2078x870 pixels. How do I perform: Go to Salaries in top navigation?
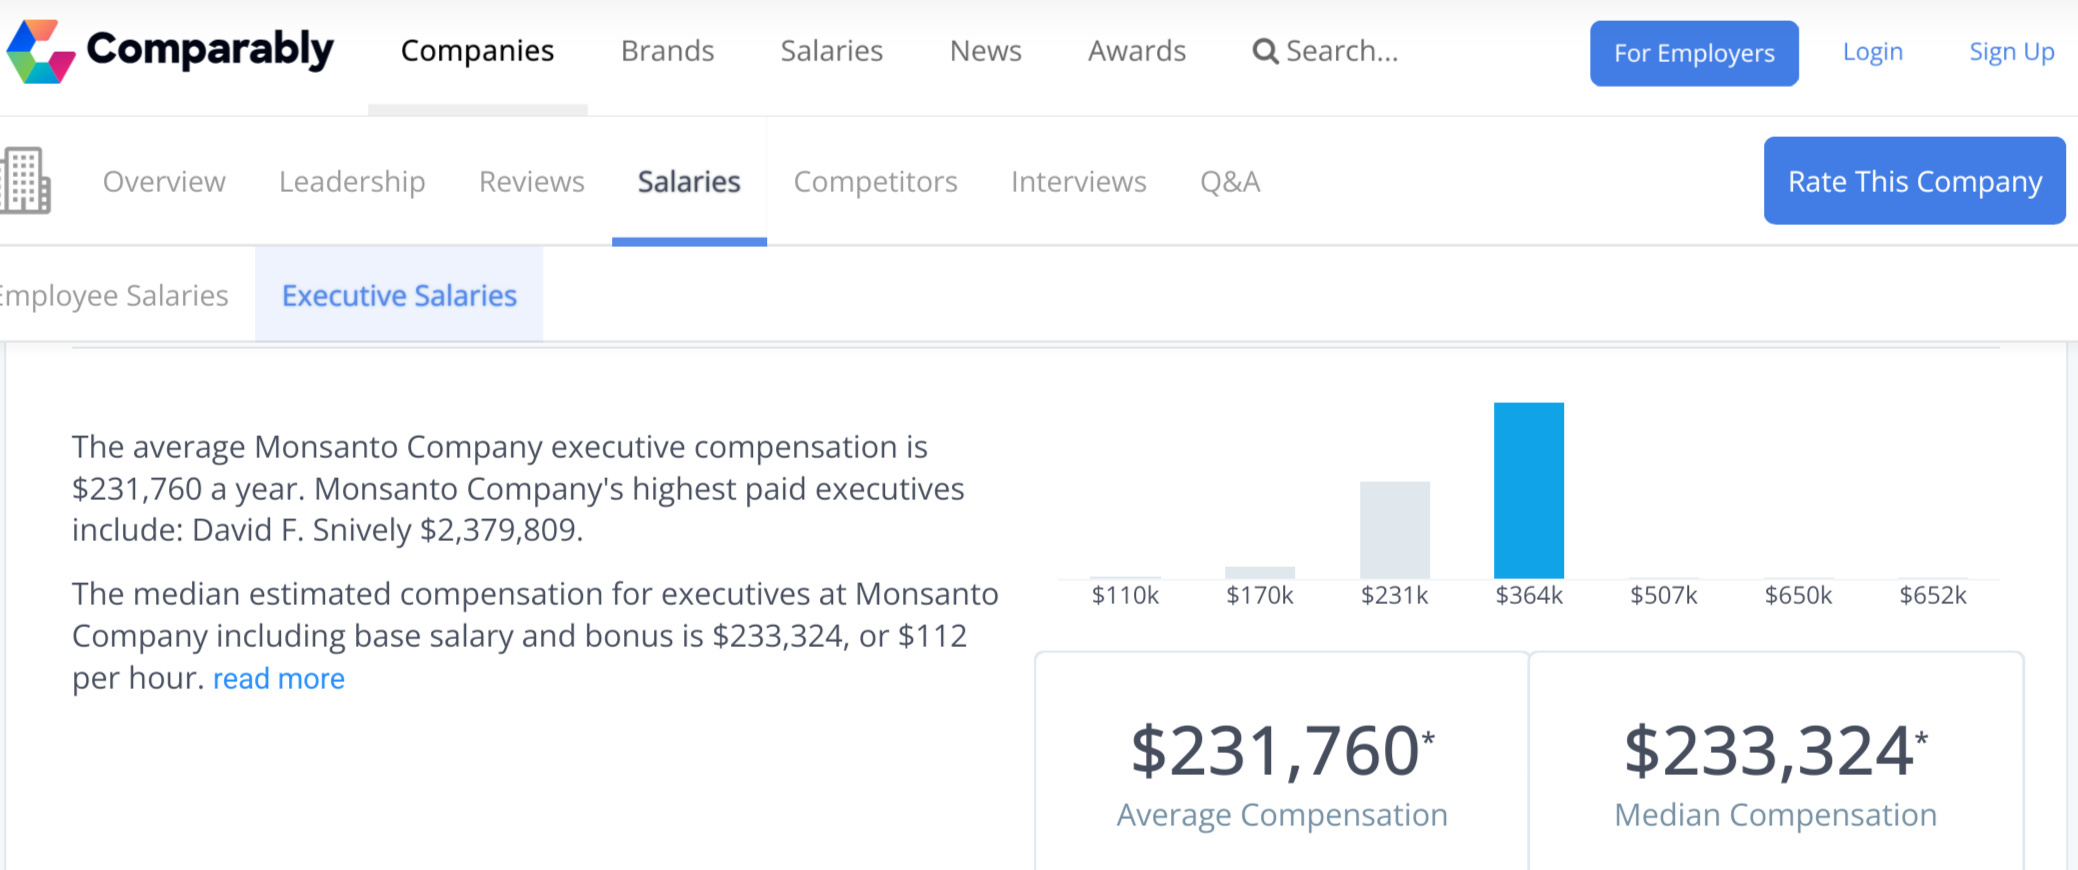pyautogui.click(x=831, y=51)
